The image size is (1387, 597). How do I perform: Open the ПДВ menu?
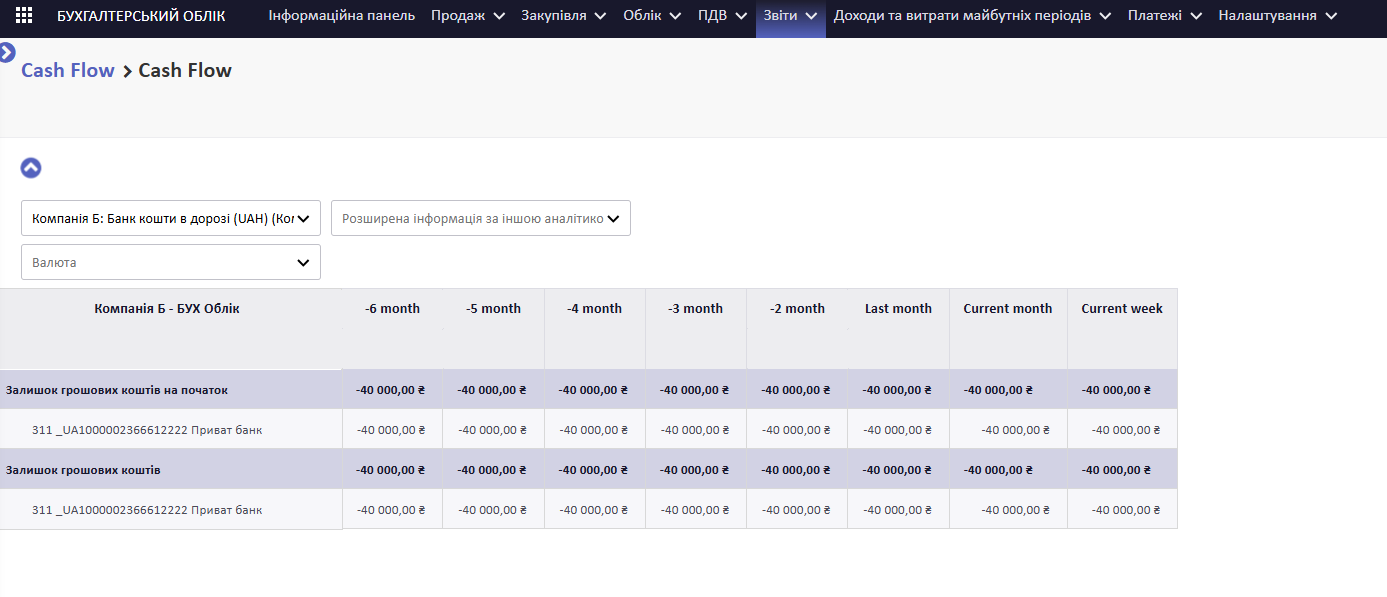pos(723,16)
